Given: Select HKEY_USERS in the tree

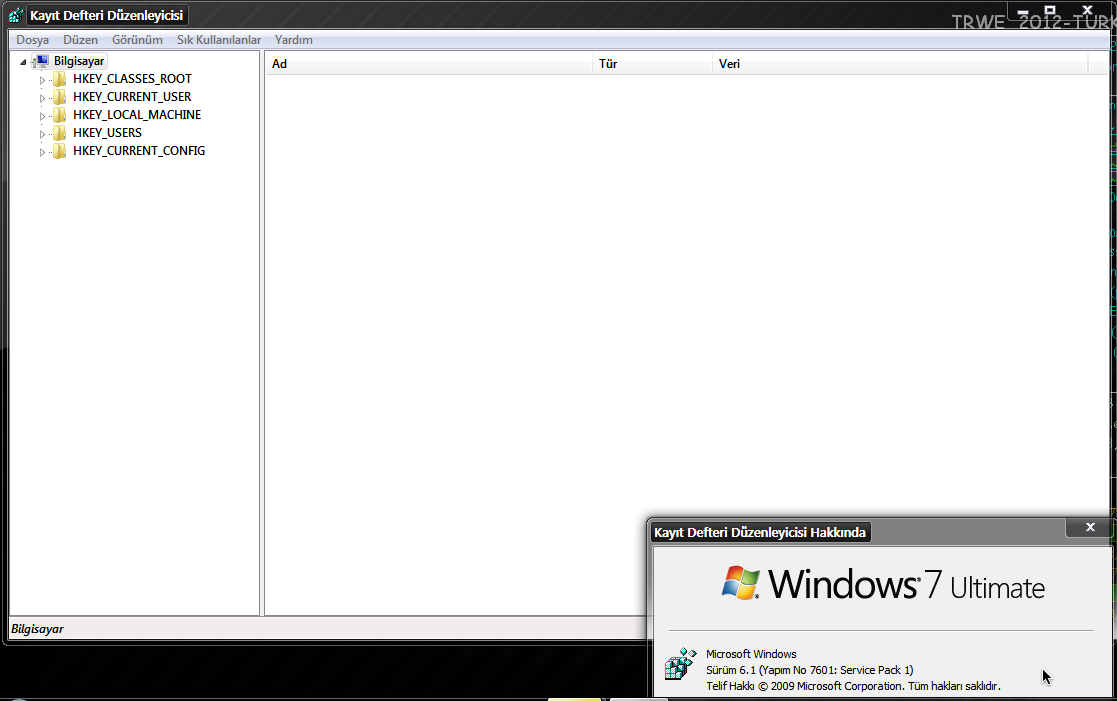Looking at the screenshot, I should coord(107,133).
